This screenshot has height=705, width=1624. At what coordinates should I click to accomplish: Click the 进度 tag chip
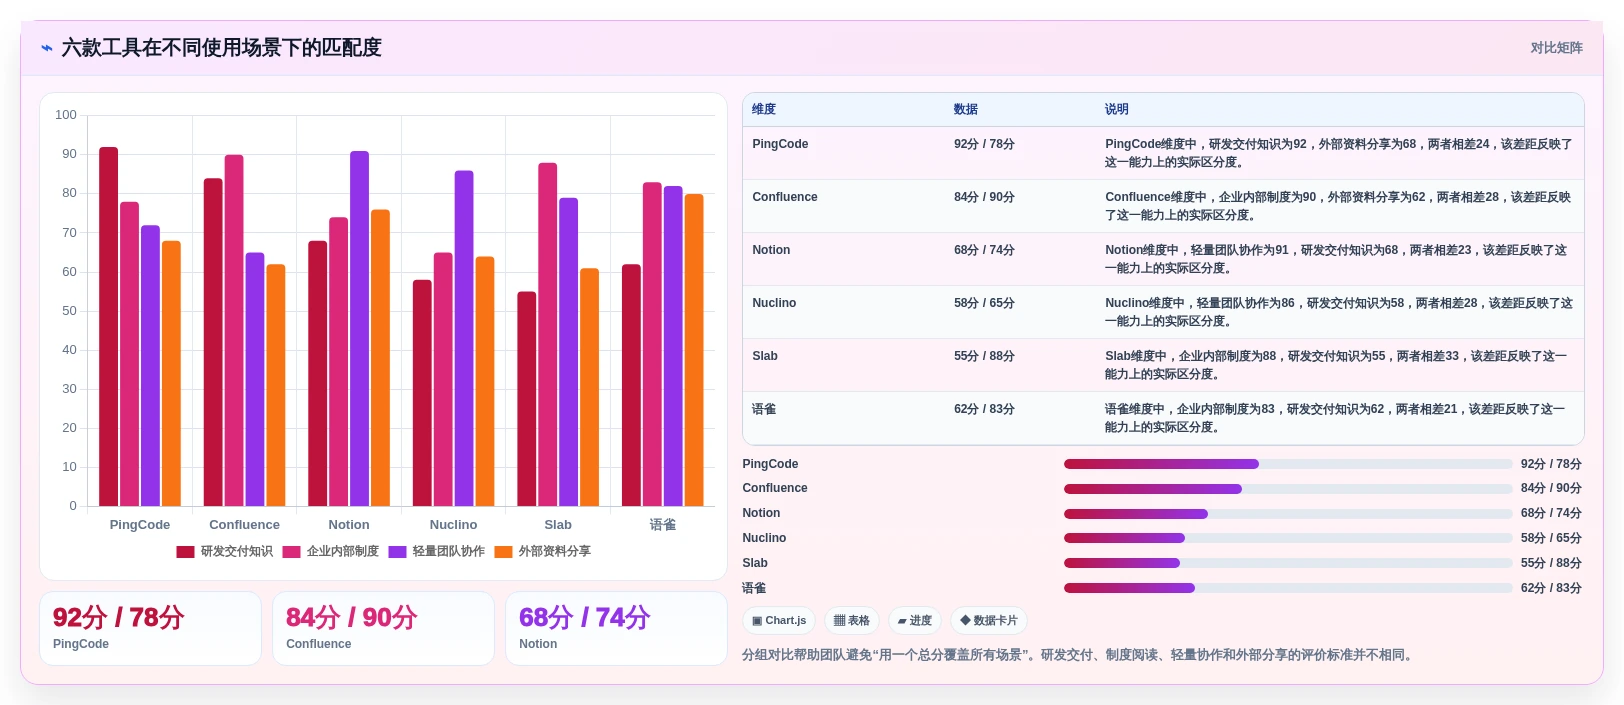point(915,621)
